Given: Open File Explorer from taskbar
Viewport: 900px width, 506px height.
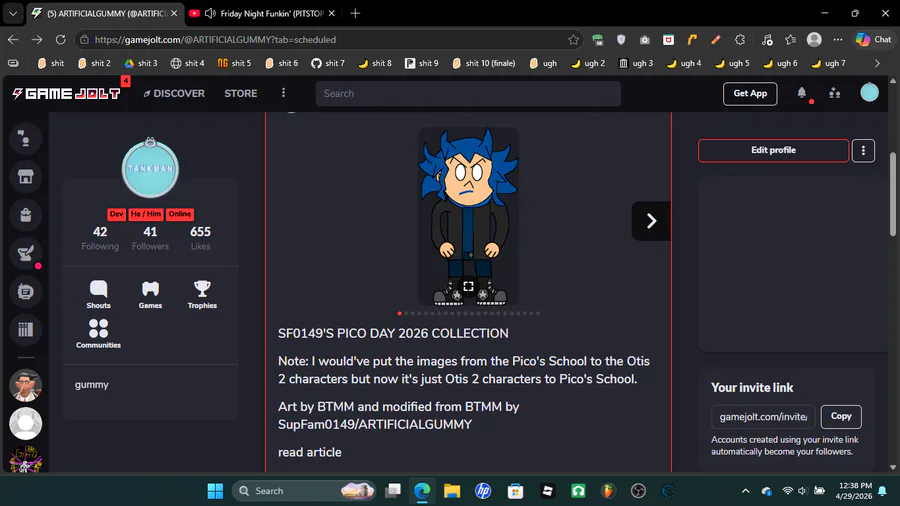Looking at the screenshot, I should pyautogui.click(x=452, y=491).
